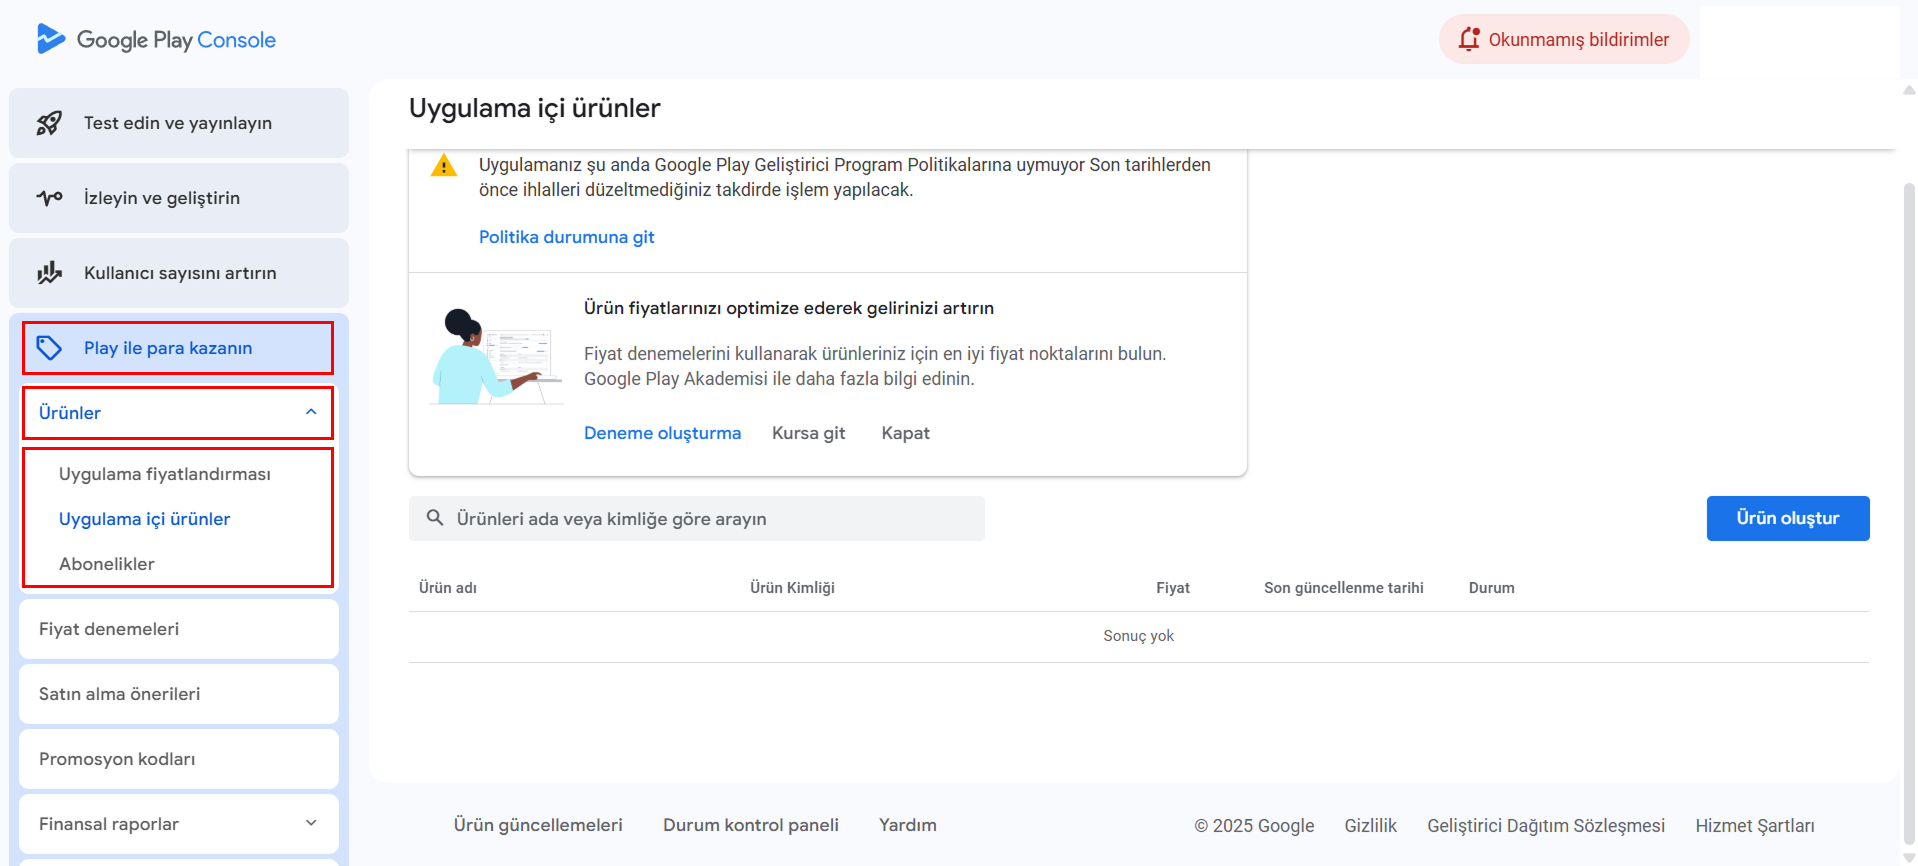This screenshot has width=1918, height=866.
Task: Click Deneme oluşturma link
Action: point(663,433)
